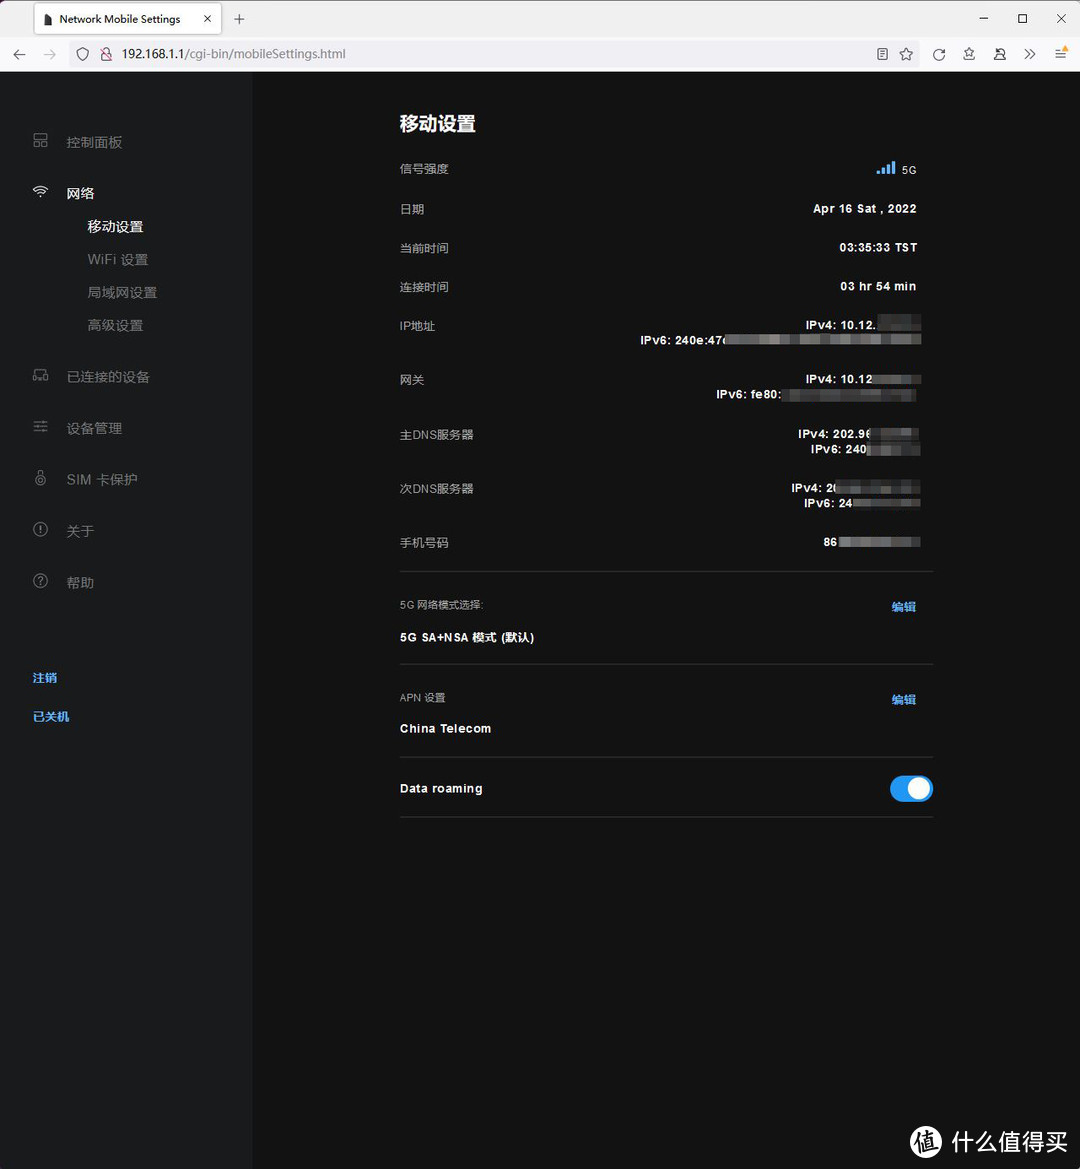Image resolution: width=1080 pixels, height=1169 pixels.
Task: Click the China Telecom APN value
Action: pyautogui.click(x=446, y=728)
